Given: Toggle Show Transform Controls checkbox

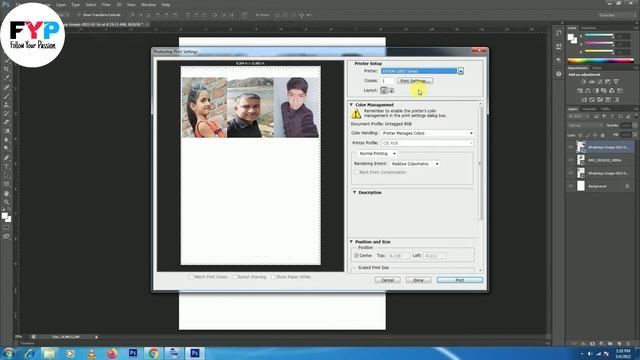Looking at the screenshot, I should 79,15.
